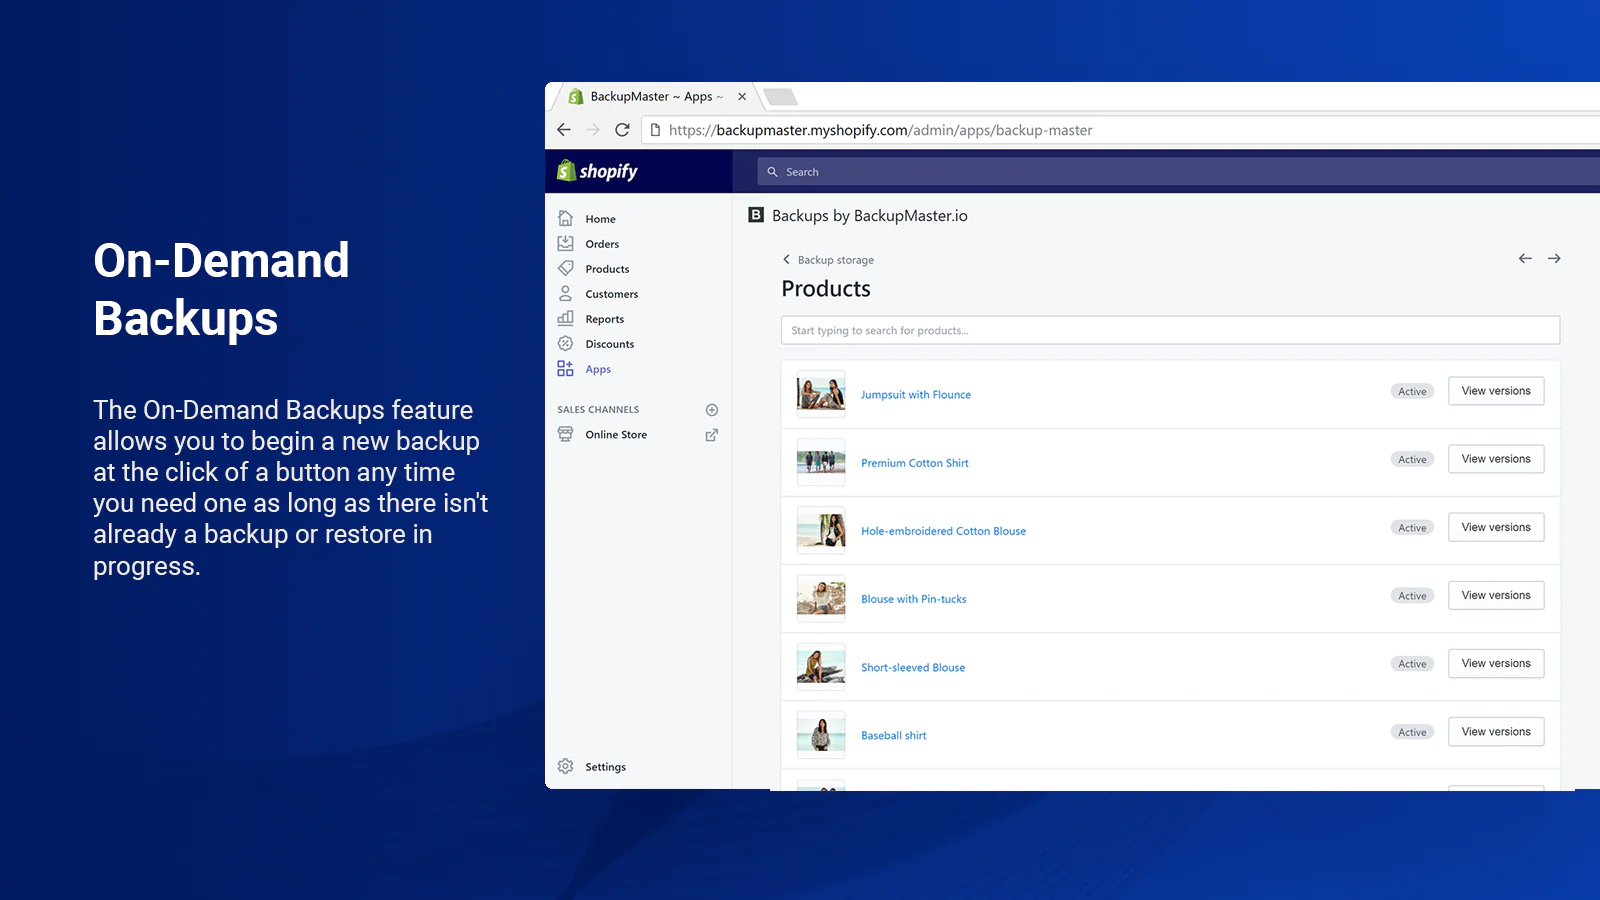Click the Shopify favicon on the tab

coord(576,97)
